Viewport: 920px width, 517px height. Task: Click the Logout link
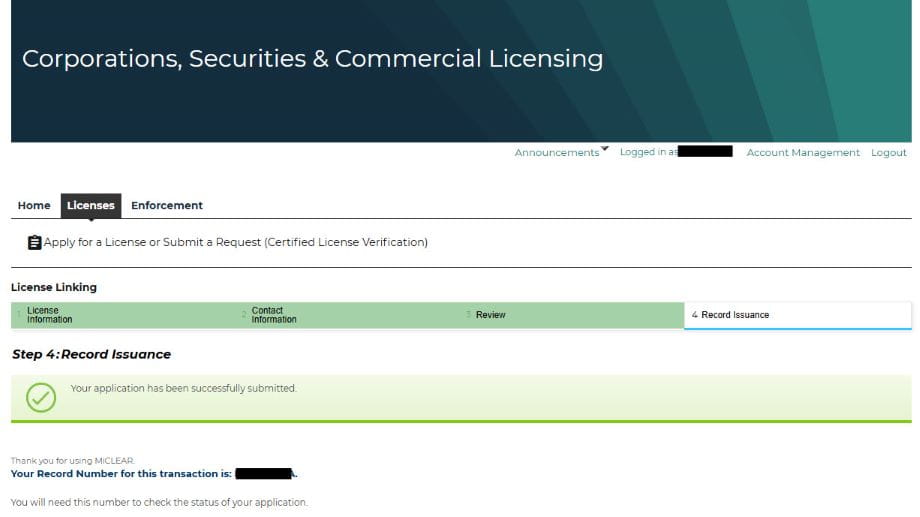[x=888, y=153]
